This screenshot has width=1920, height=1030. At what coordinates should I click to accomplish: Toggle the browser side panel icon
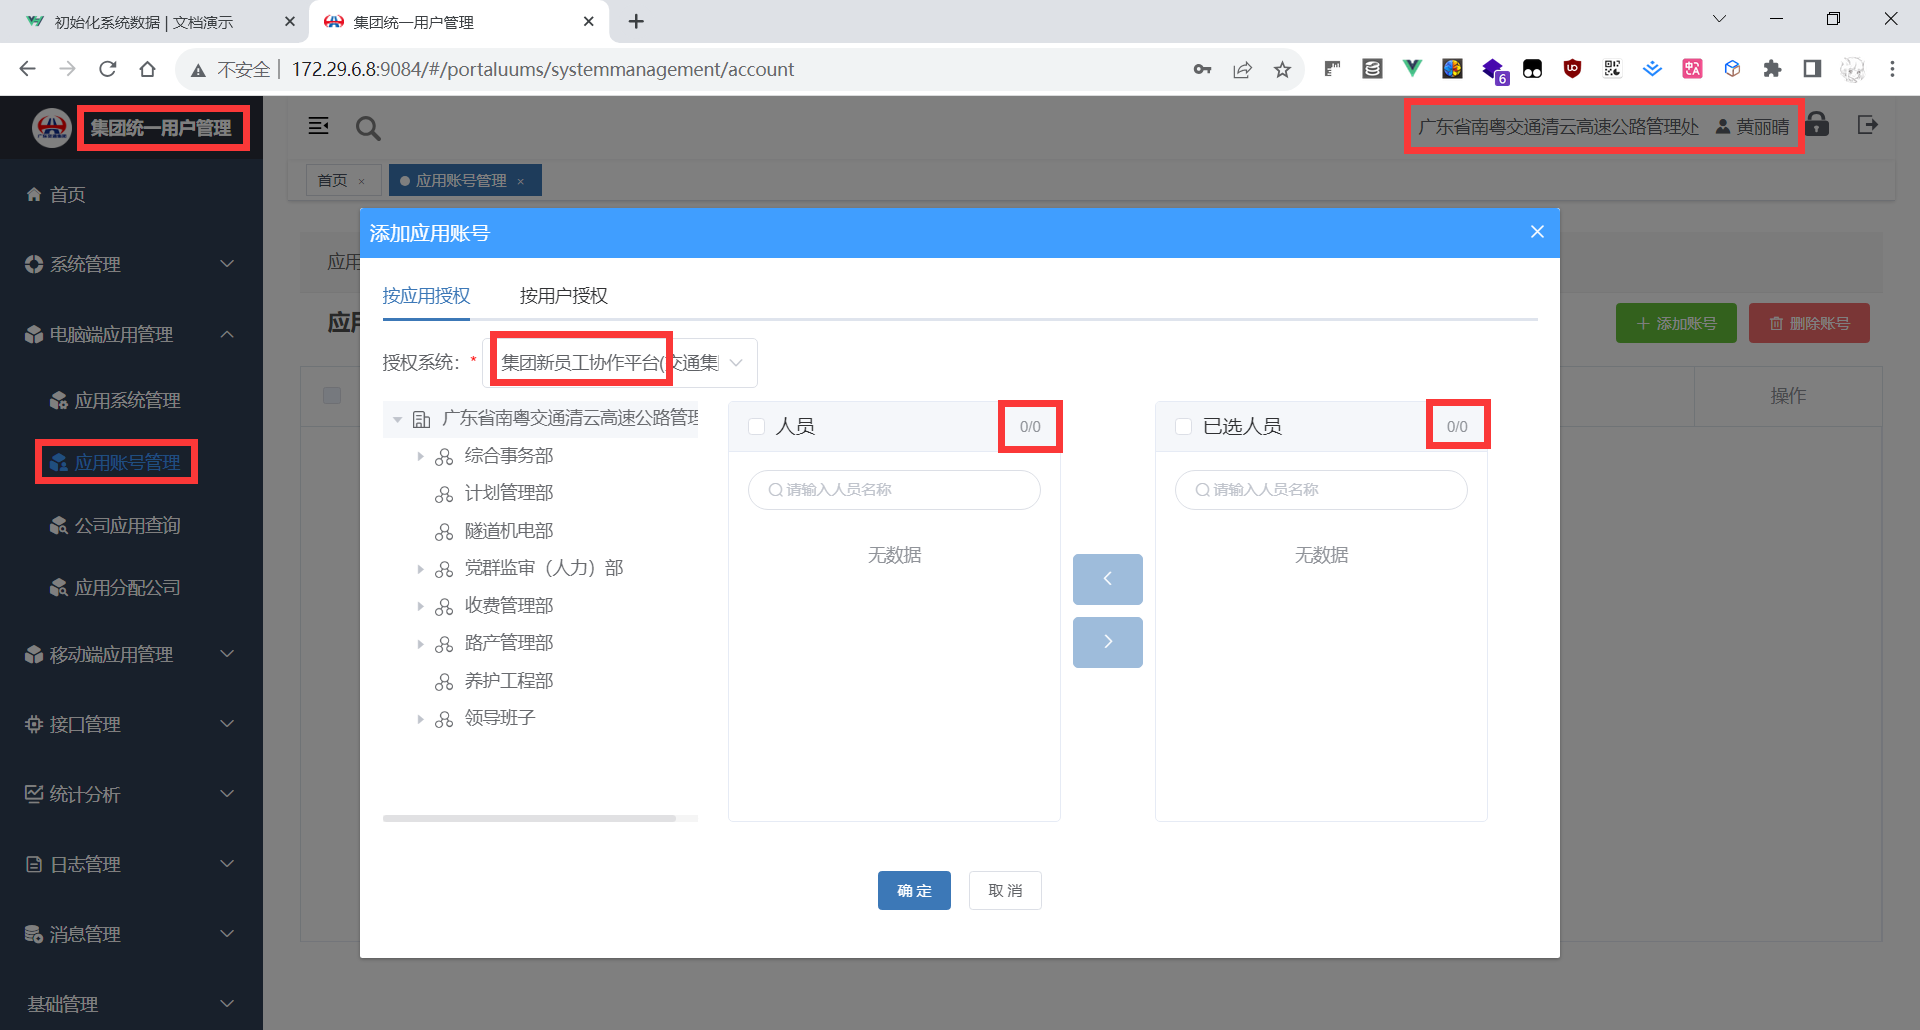tap(1812, 69)
